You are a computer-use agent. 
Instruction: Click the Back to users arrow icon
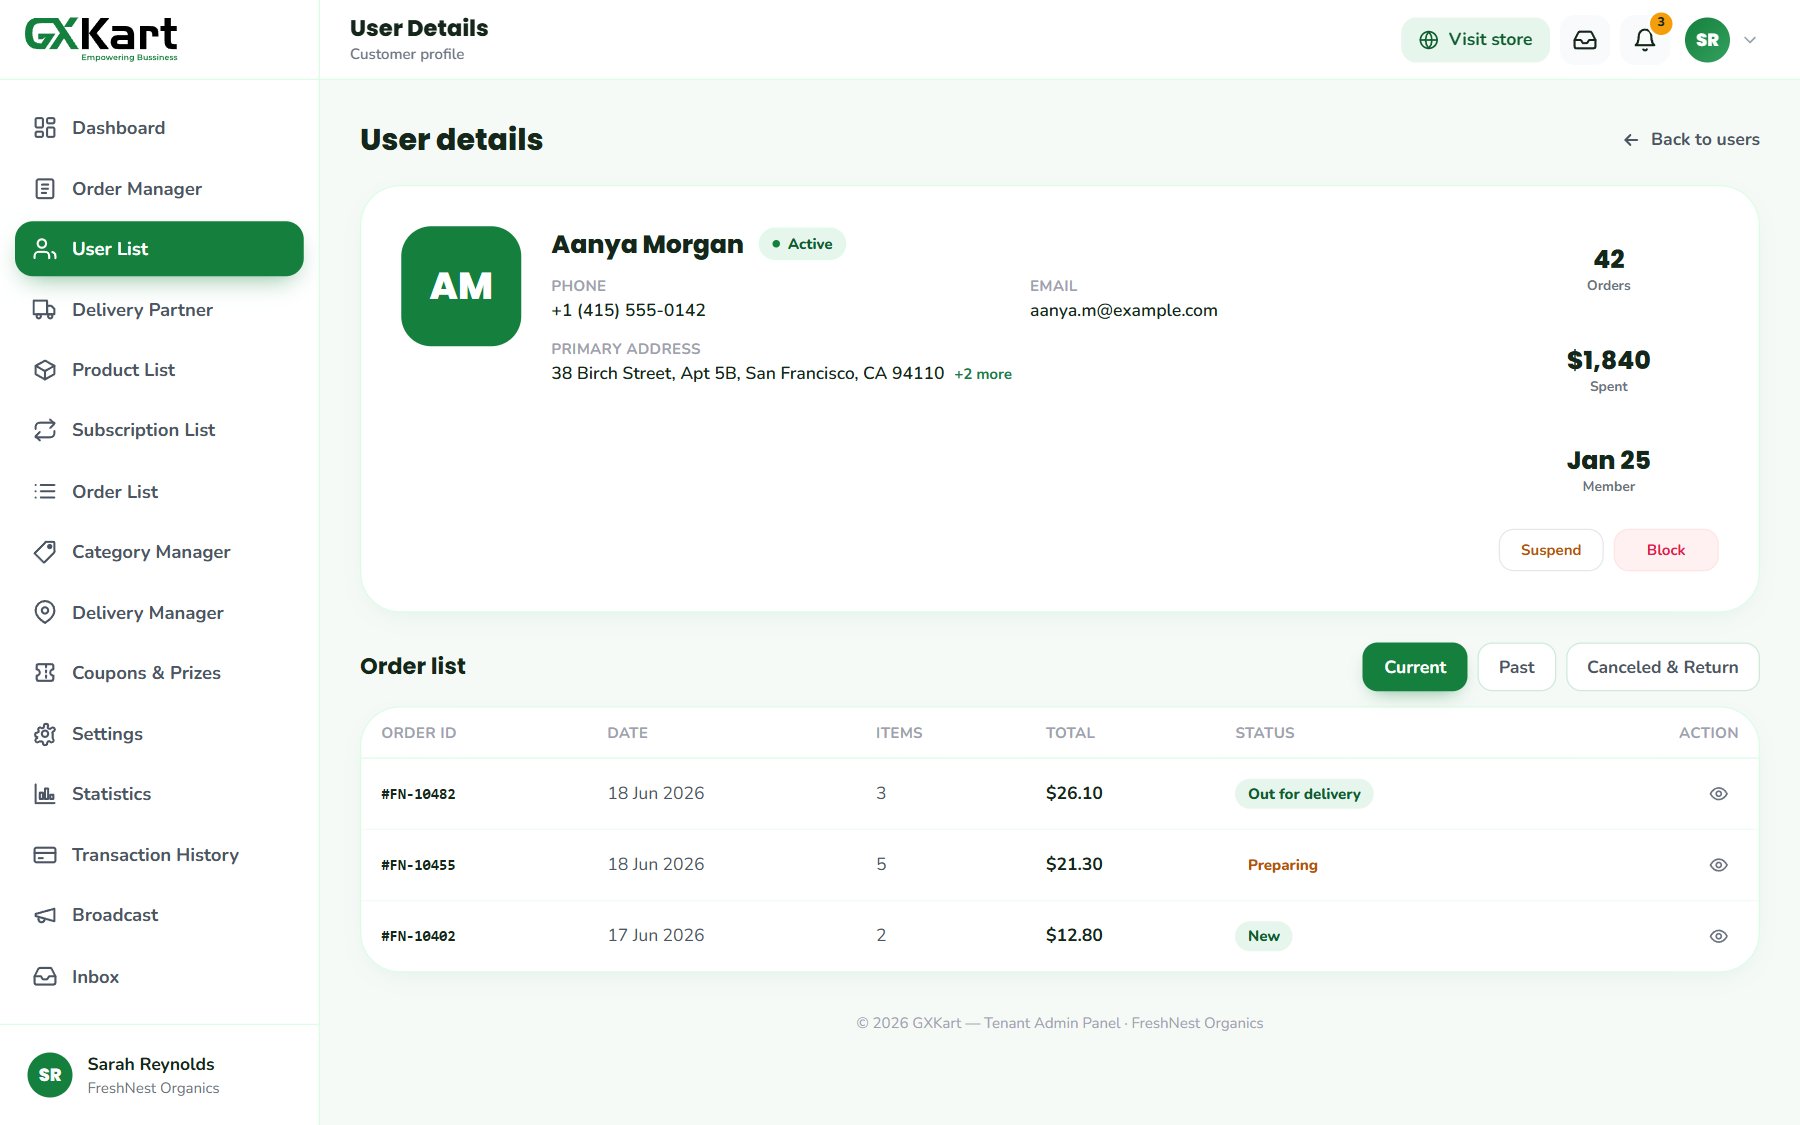(1631, 140)
